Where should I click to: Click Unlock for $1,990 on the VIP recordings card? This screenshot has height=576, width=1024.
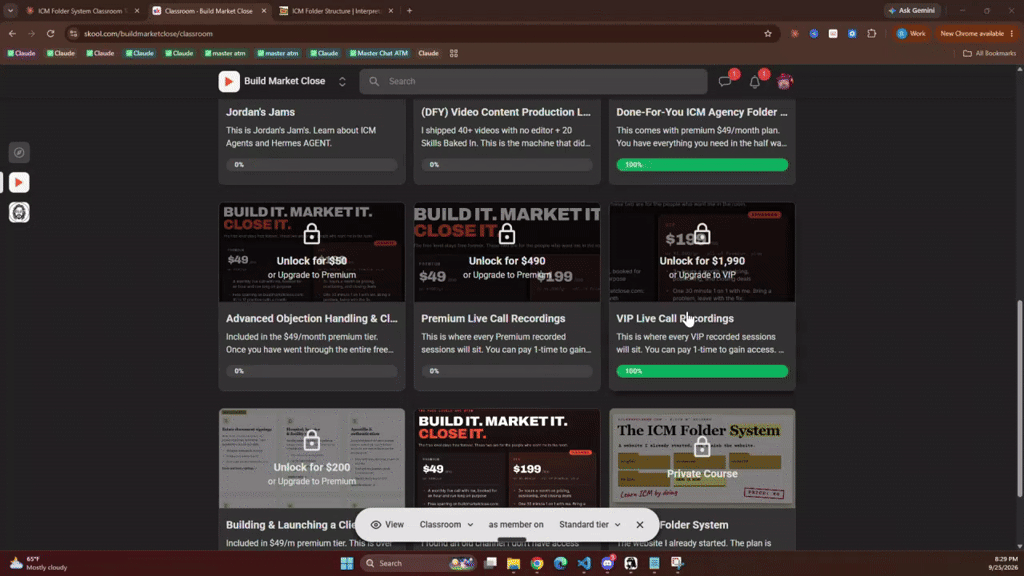click(x=702, y=261)
